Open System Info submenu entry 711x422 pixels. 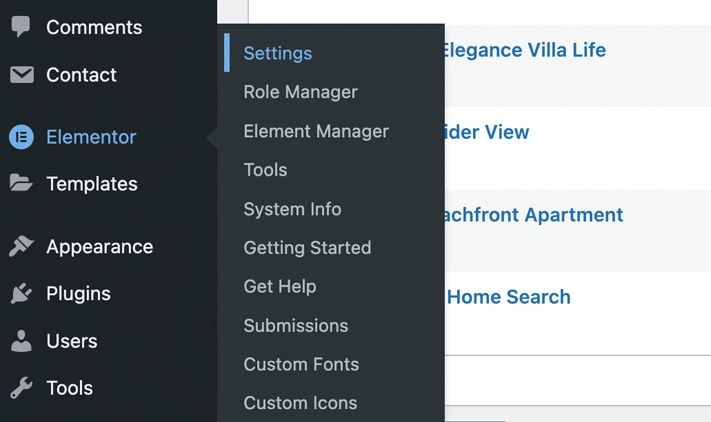292,209
